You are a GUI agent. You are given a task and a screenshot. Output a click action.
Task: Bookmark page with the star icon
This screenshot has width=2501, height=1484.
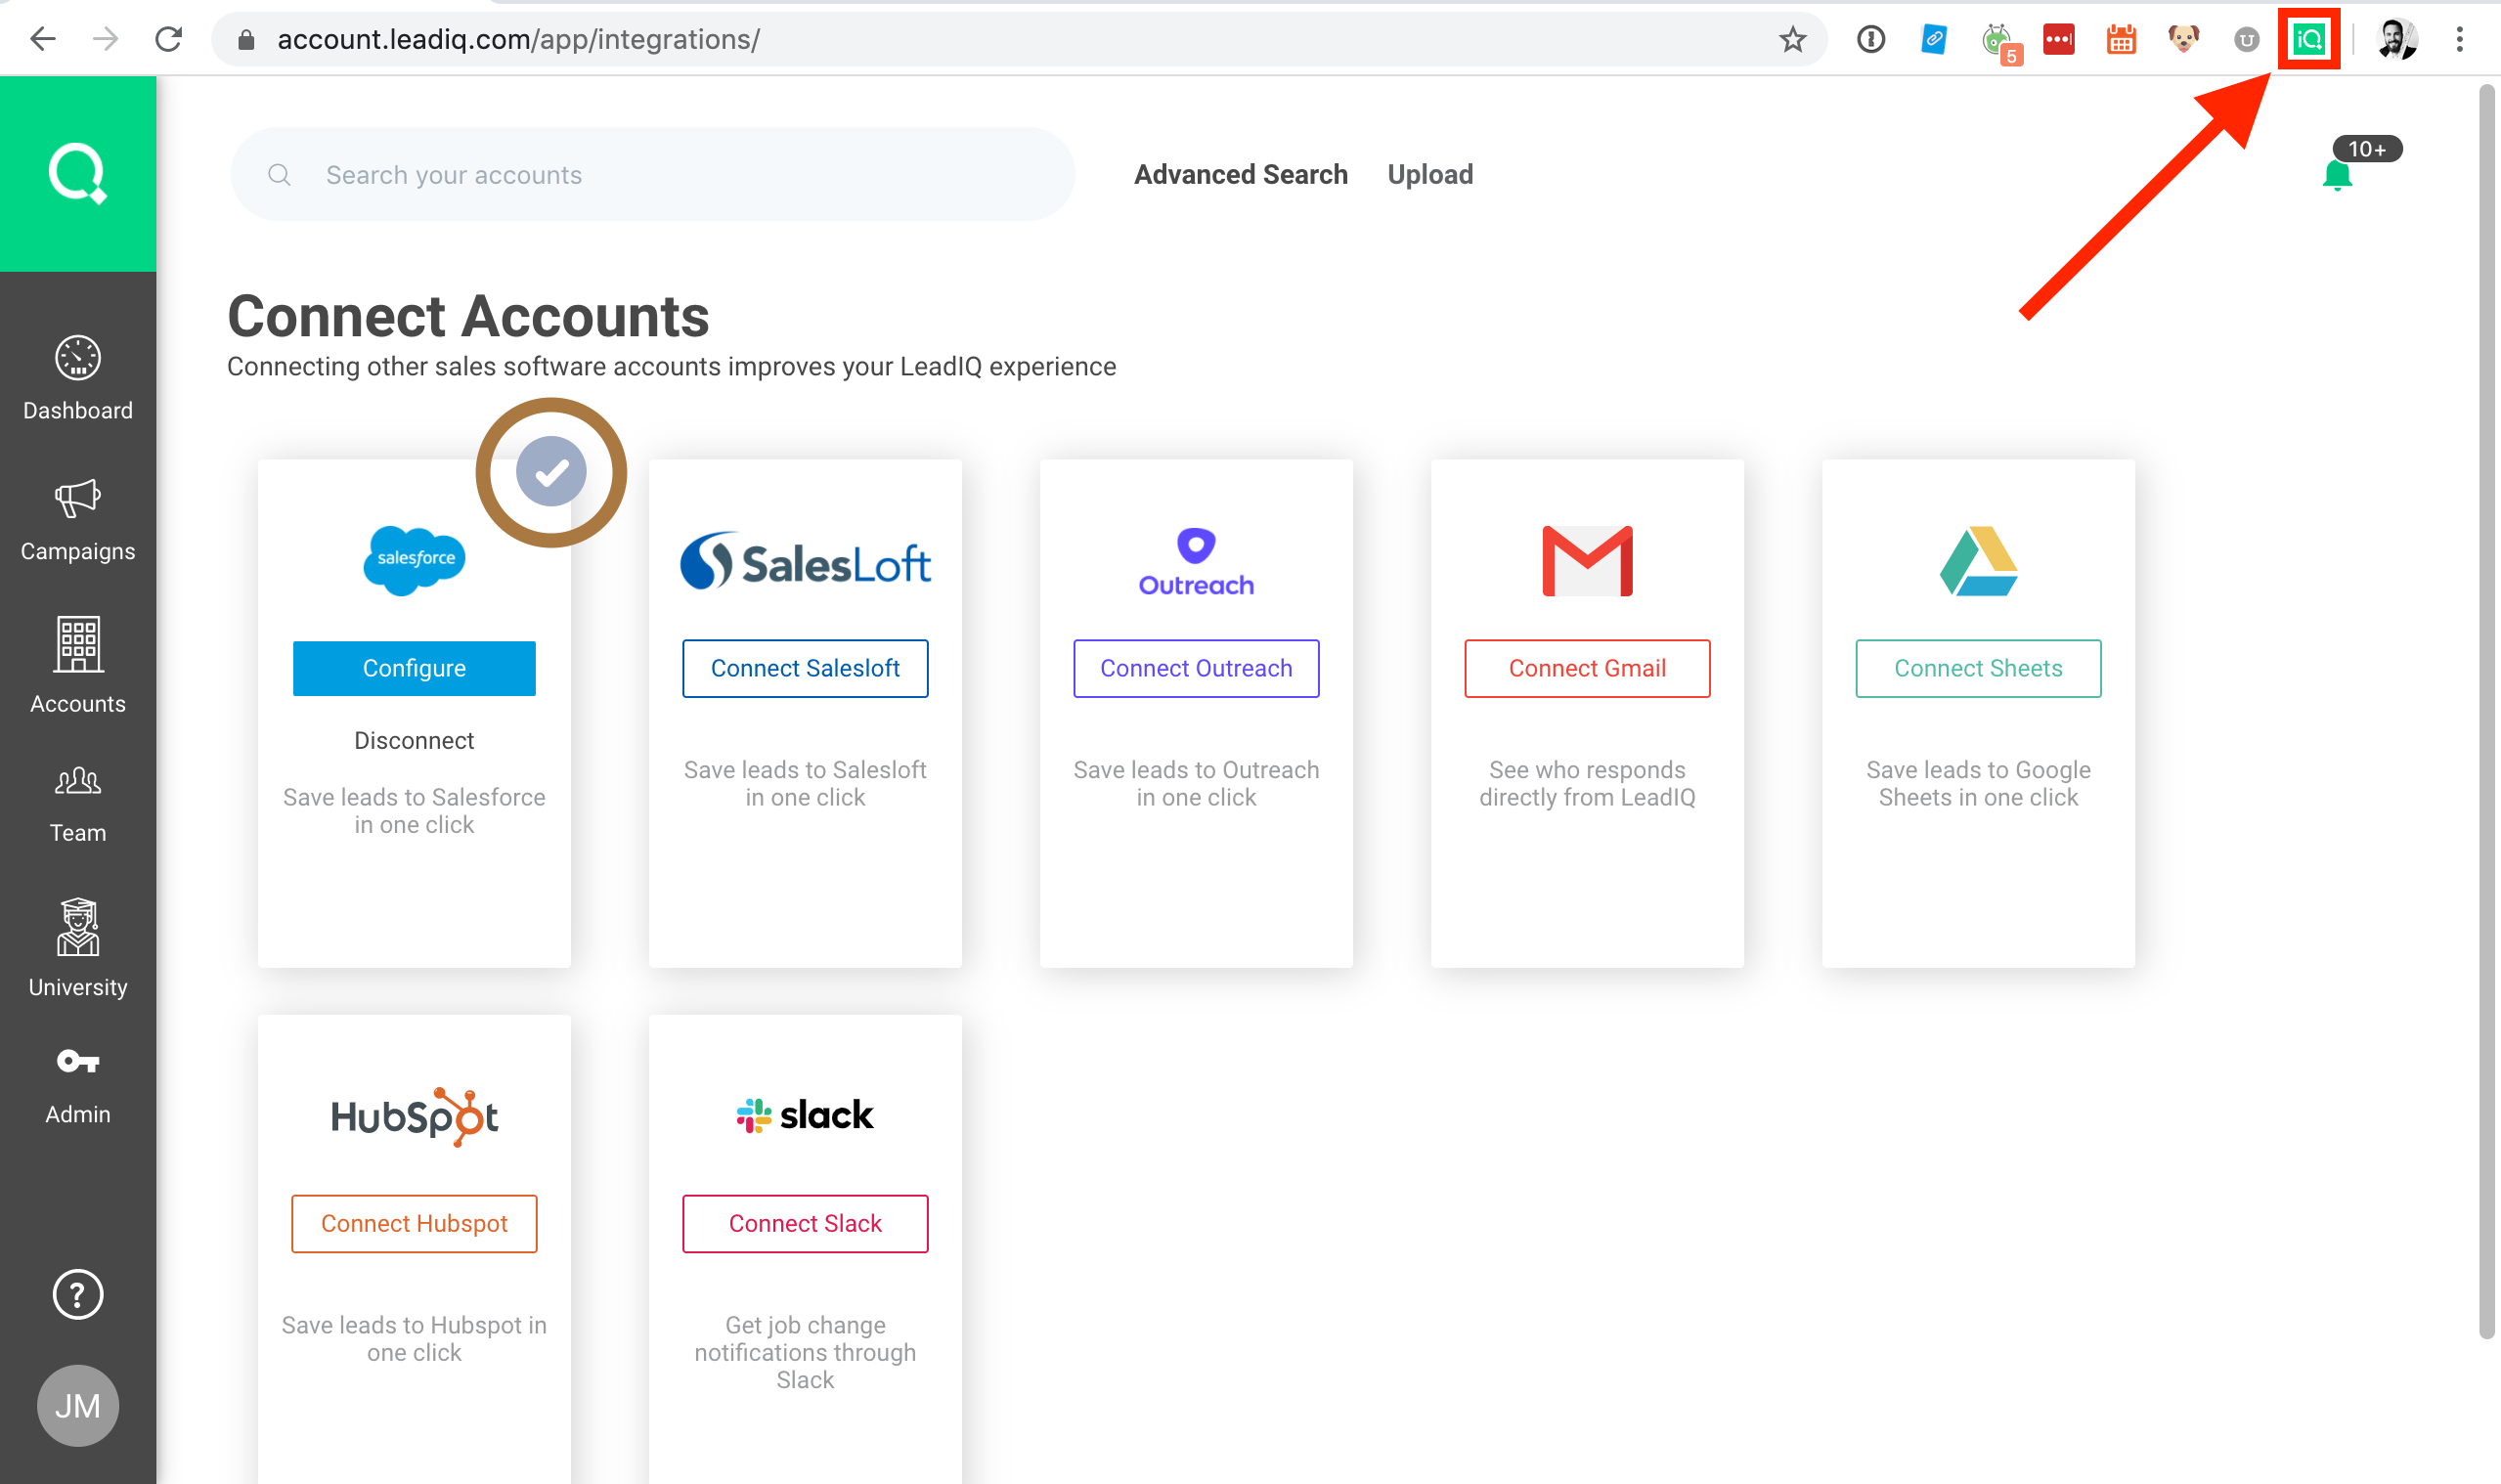1792,40
